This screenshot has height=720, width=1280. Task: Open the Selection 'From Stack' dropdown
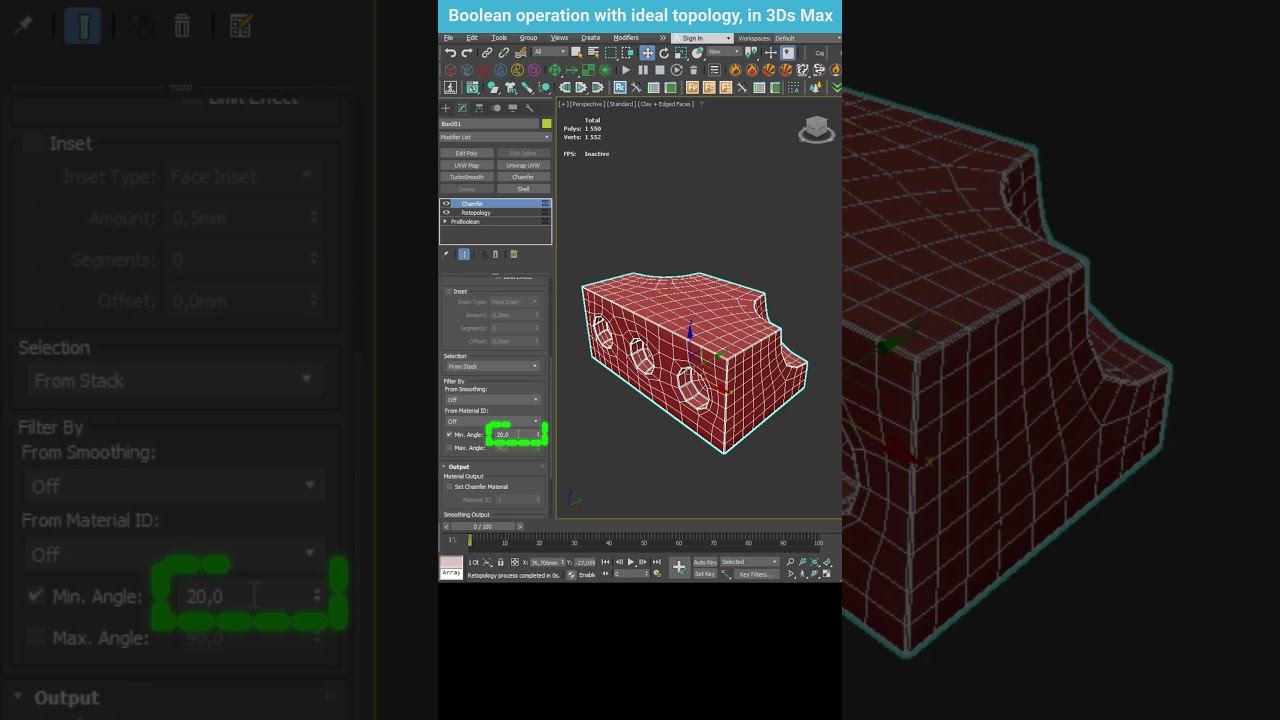pyautogui.click(x=494, y=366)
